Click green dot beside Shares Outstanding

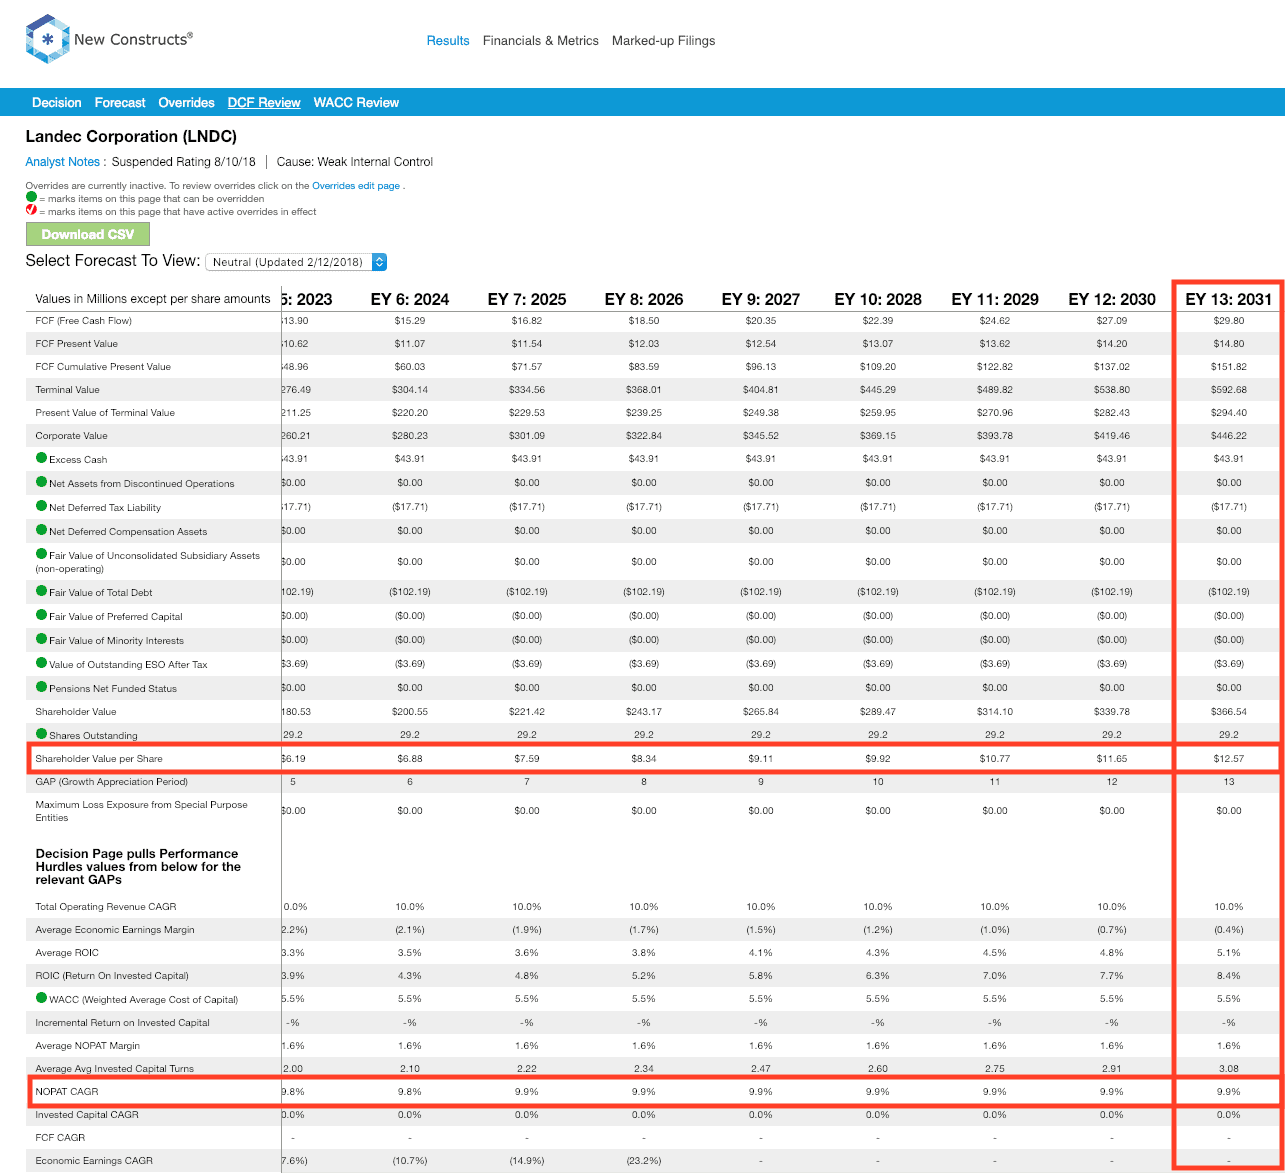tap(42, 735)
